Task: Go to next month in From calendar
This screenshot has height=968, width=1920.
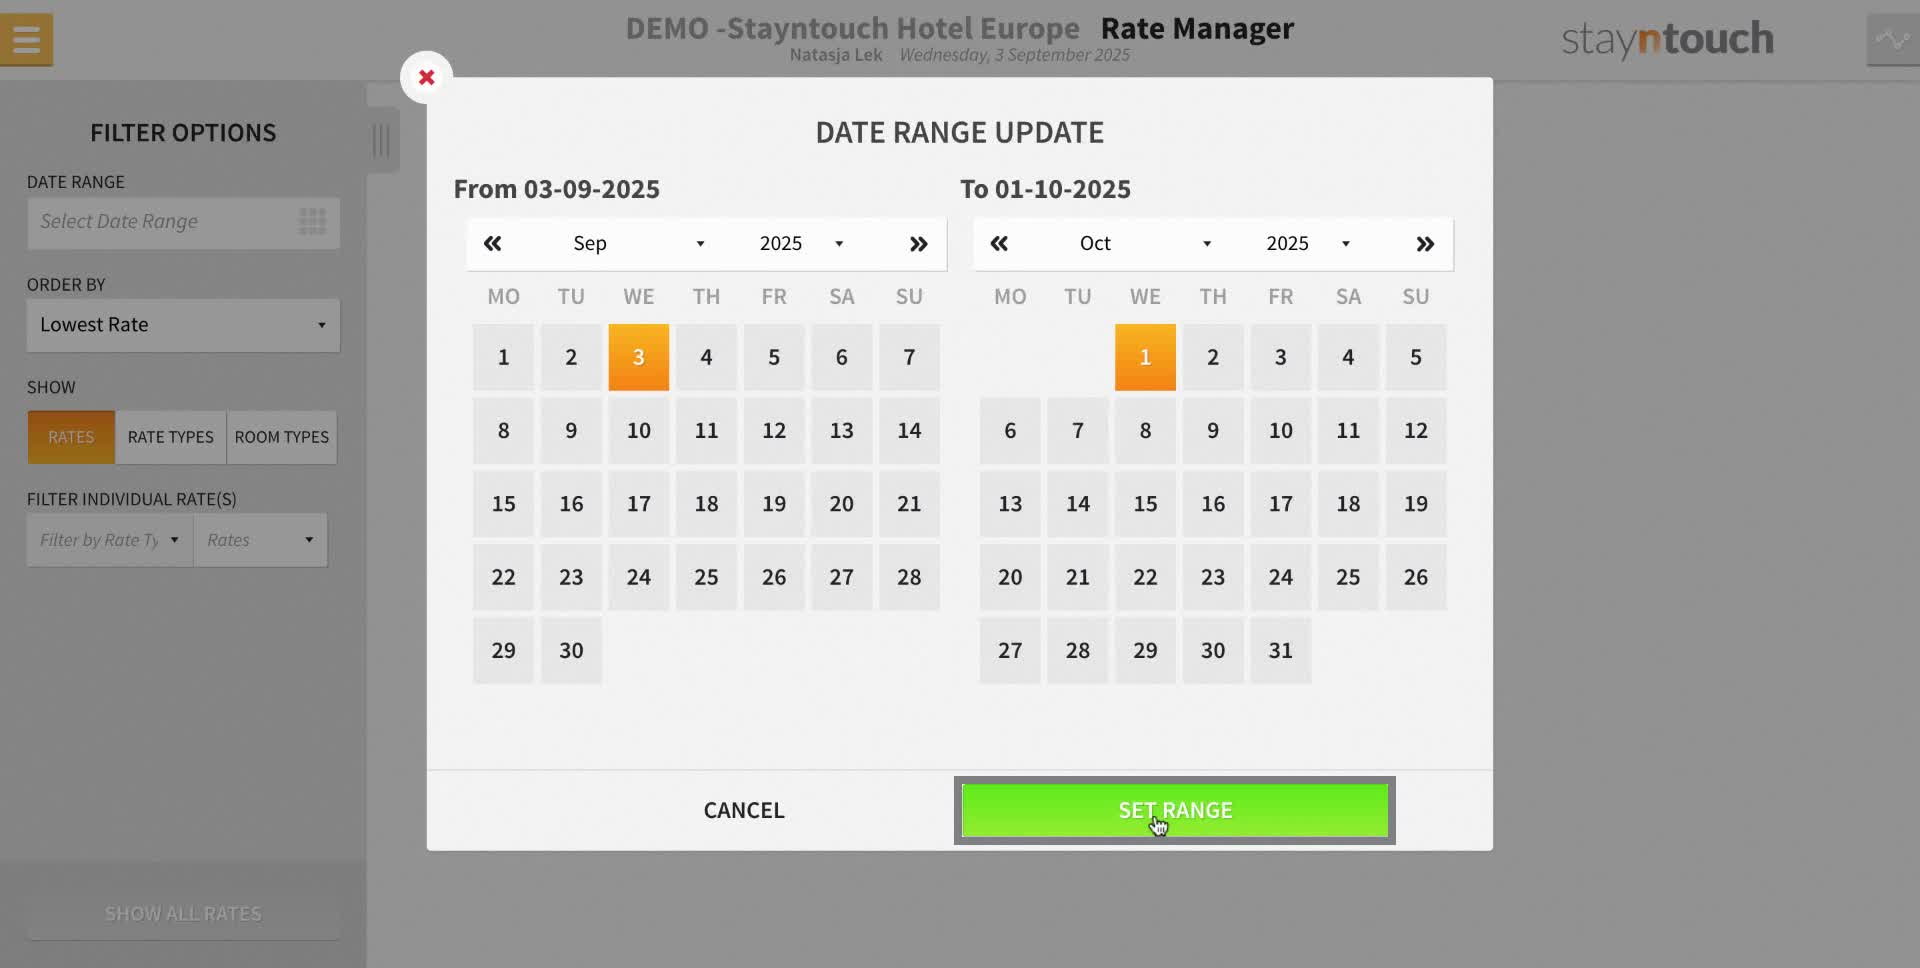Action: pos(918,244)
